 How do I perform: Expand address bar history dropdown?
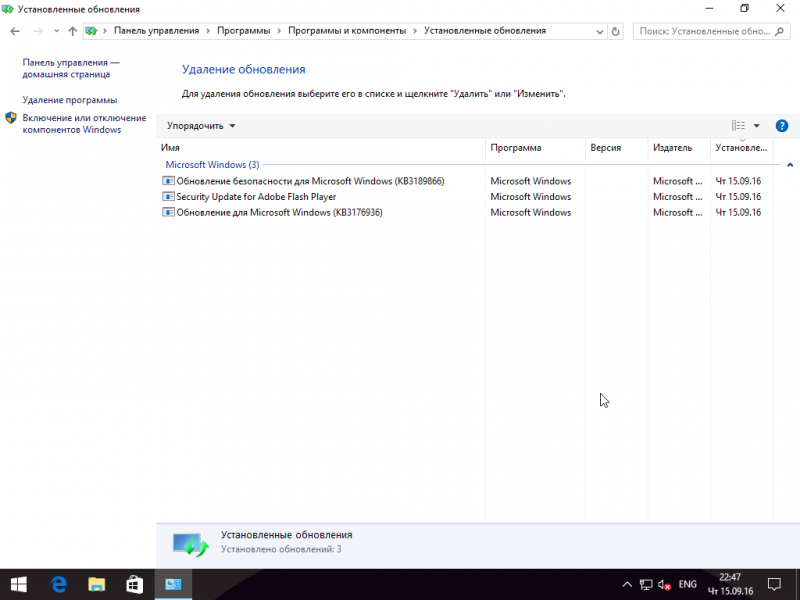coord(599,32)
